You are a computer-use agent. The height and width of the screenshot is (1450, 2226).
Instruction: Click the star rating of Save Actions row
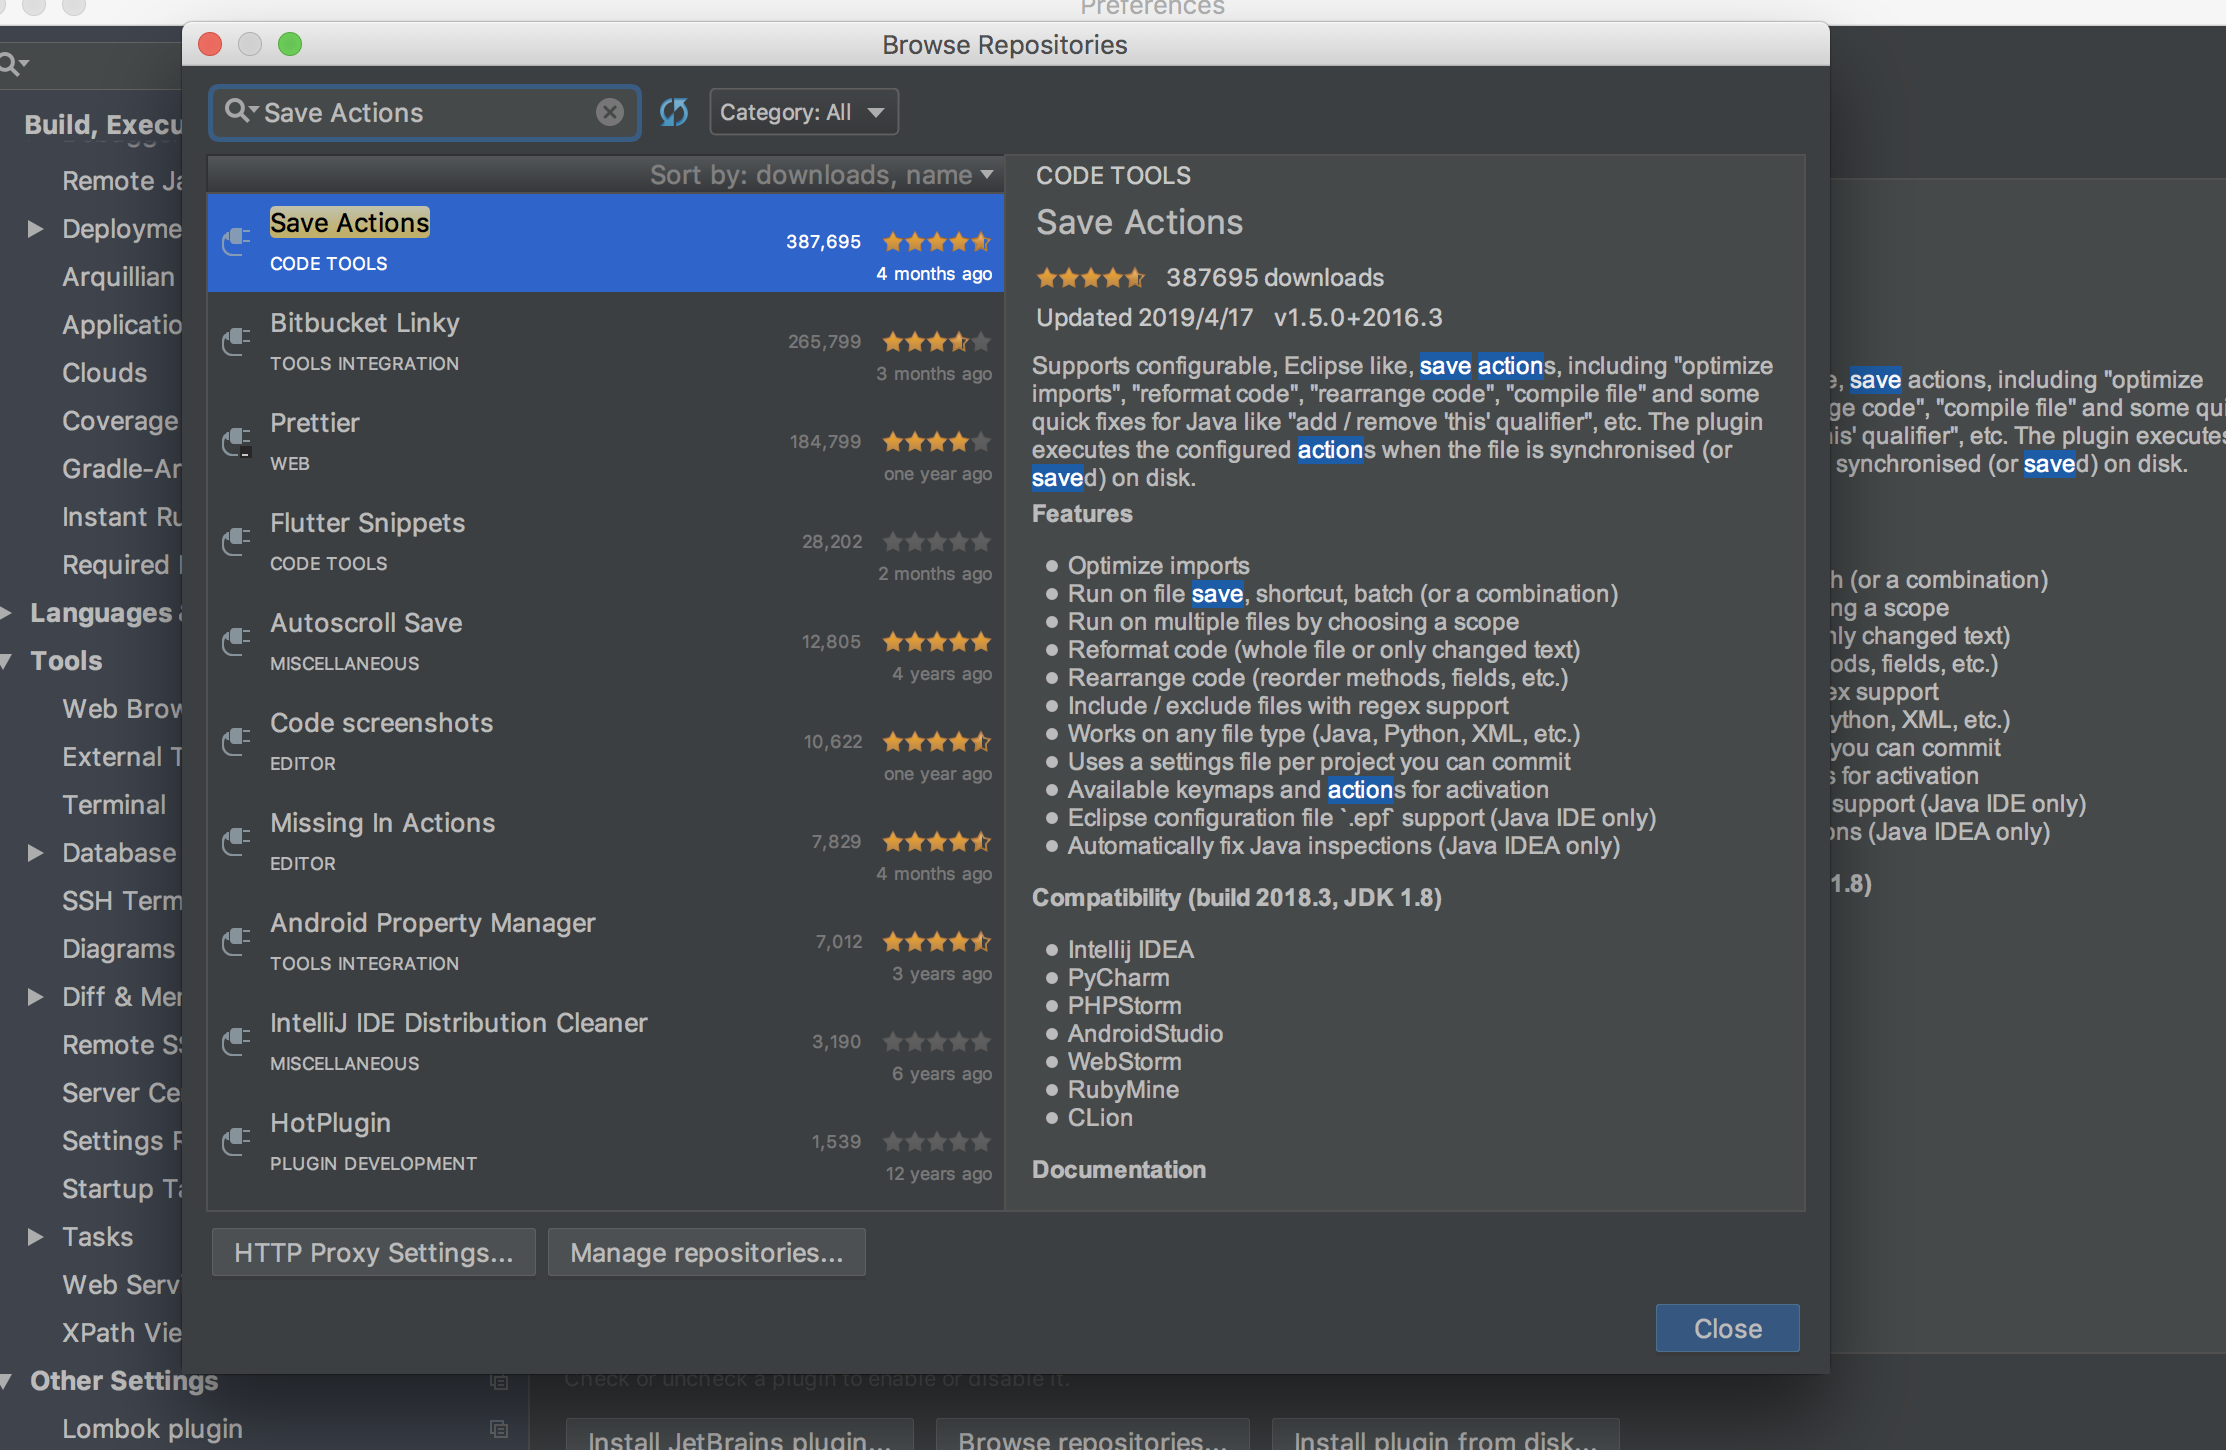point(937,241)
